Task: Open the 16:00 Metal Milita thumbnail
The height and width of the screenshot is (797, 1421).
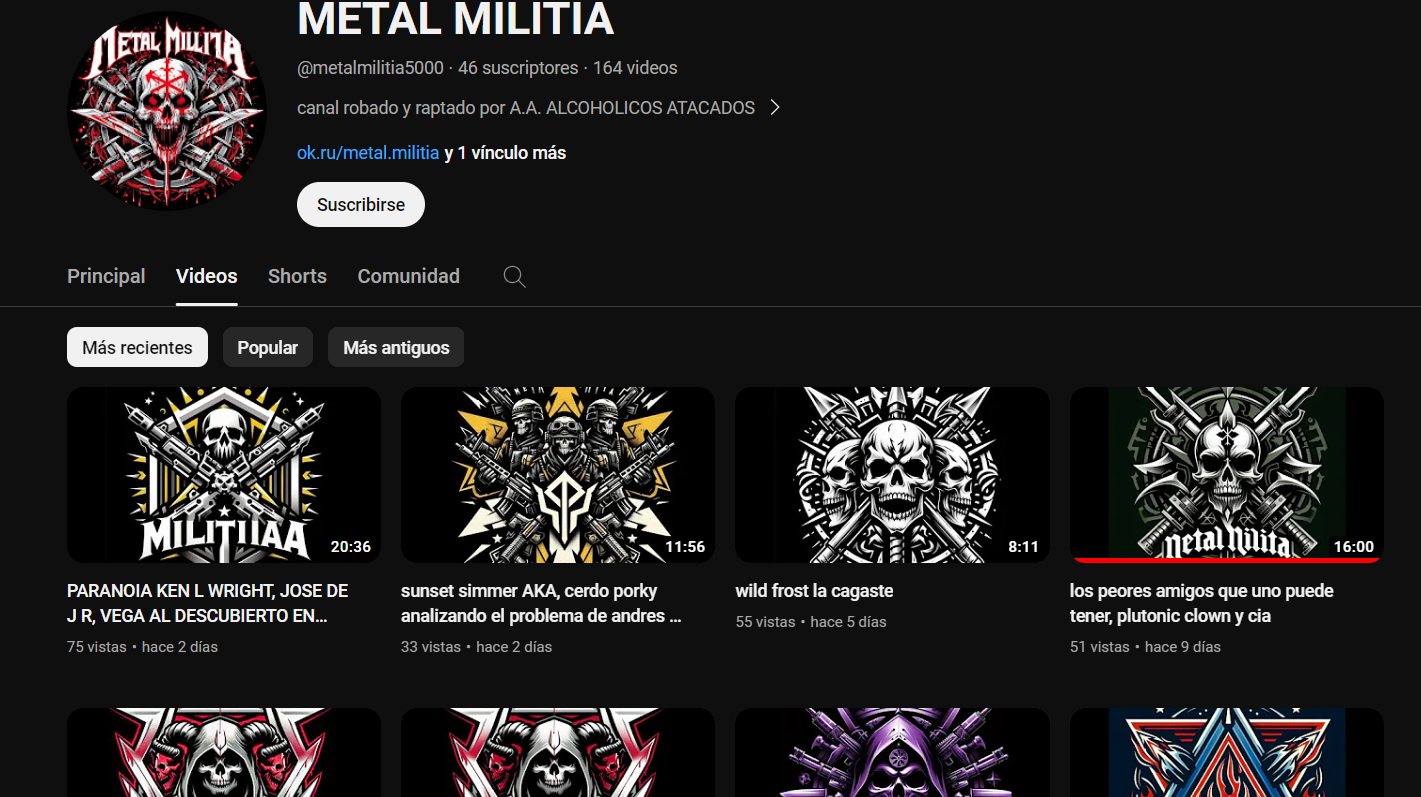Action: coord(1227,475)
